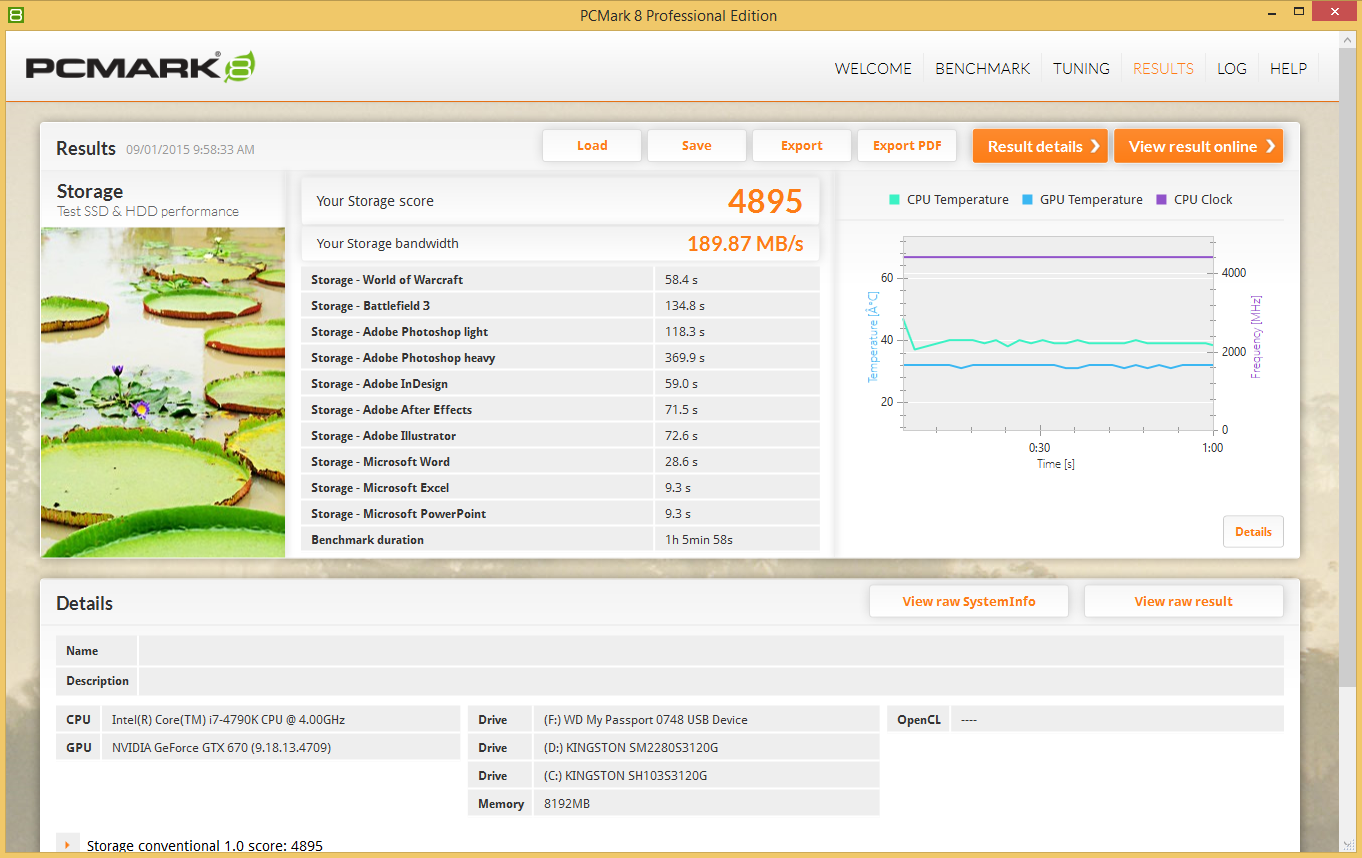The width and height of the screenshot is (1362, 858).
Task: Click the Load button
Action: [592, 146]
